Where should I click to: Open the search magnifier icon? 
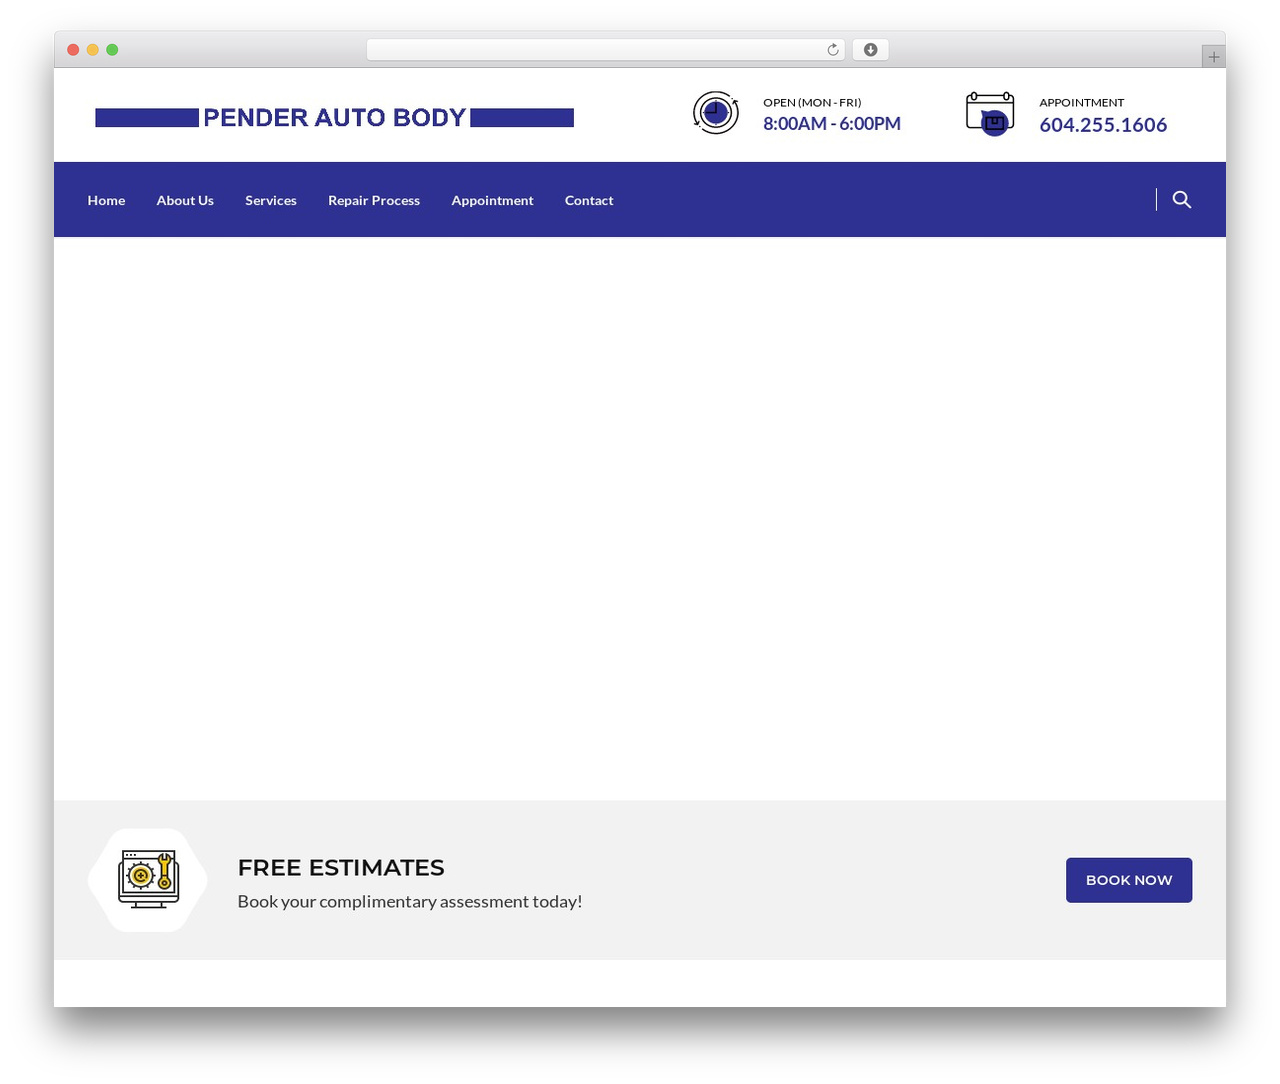point(1182,200)
